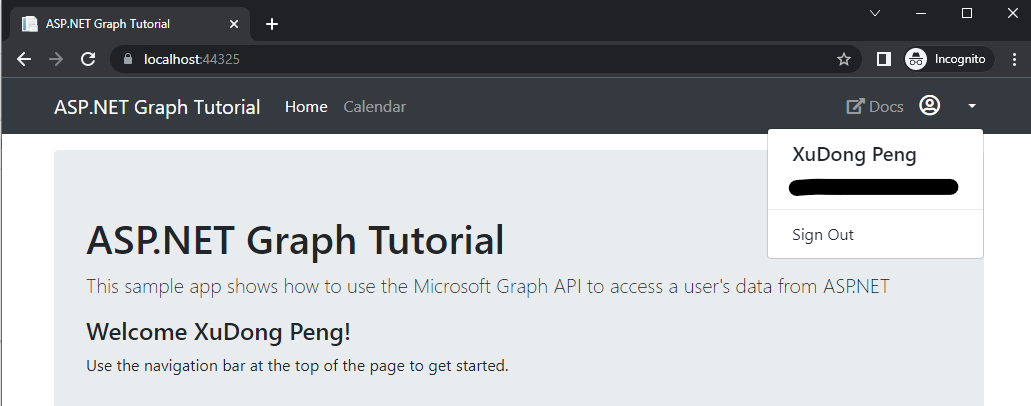
Task: Open the tab search chevron
Action: (x=875, y=13)
